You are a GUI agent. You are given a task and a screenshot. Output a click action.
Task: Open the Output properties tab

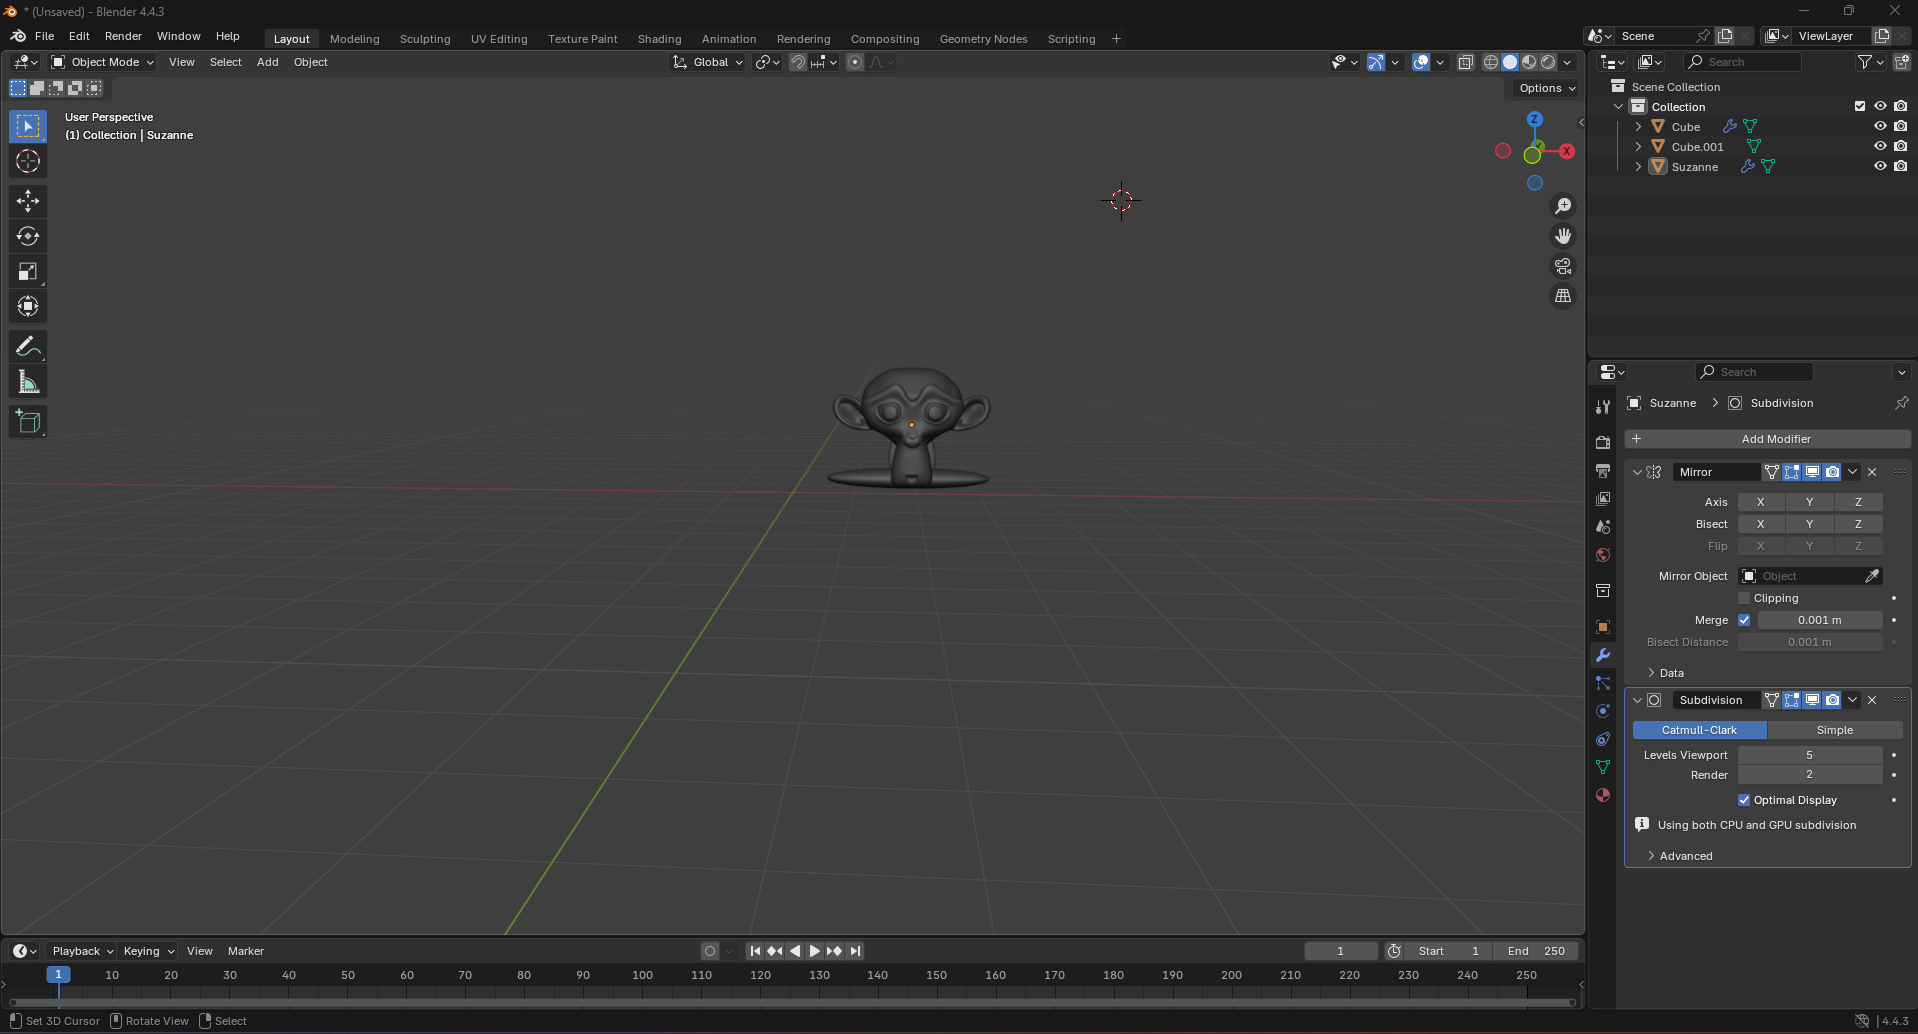(x=1603, y=470)
